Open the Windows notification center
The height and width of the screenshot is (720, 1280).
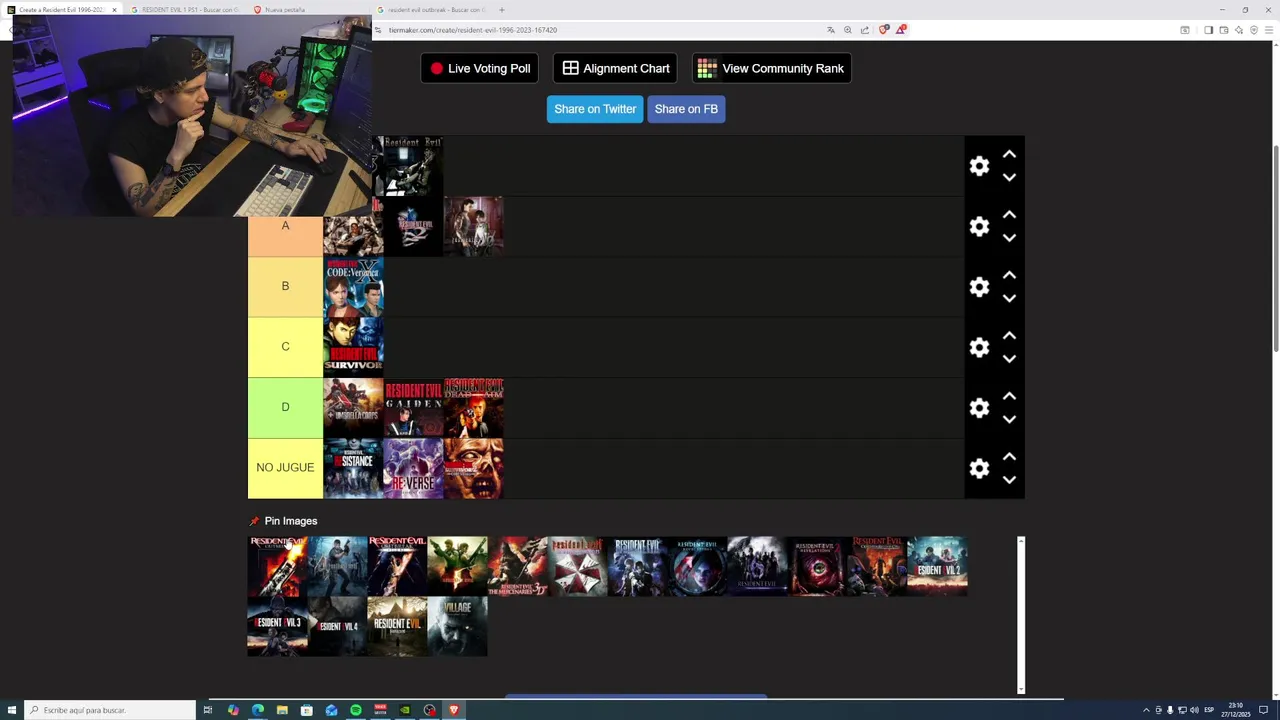(1263, 710)
